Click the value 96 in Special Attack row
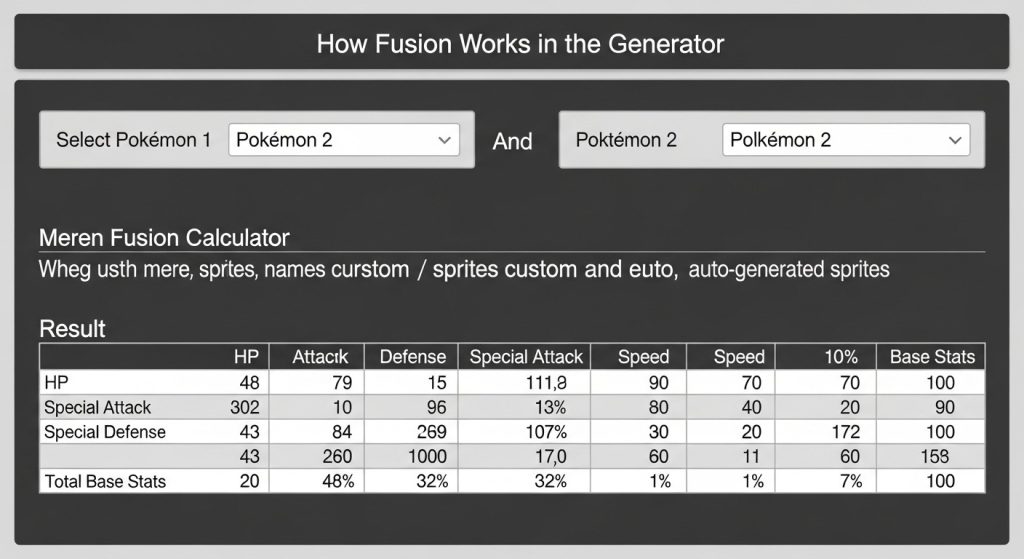This screenshot has height=559, width=1024. (436, 407)
